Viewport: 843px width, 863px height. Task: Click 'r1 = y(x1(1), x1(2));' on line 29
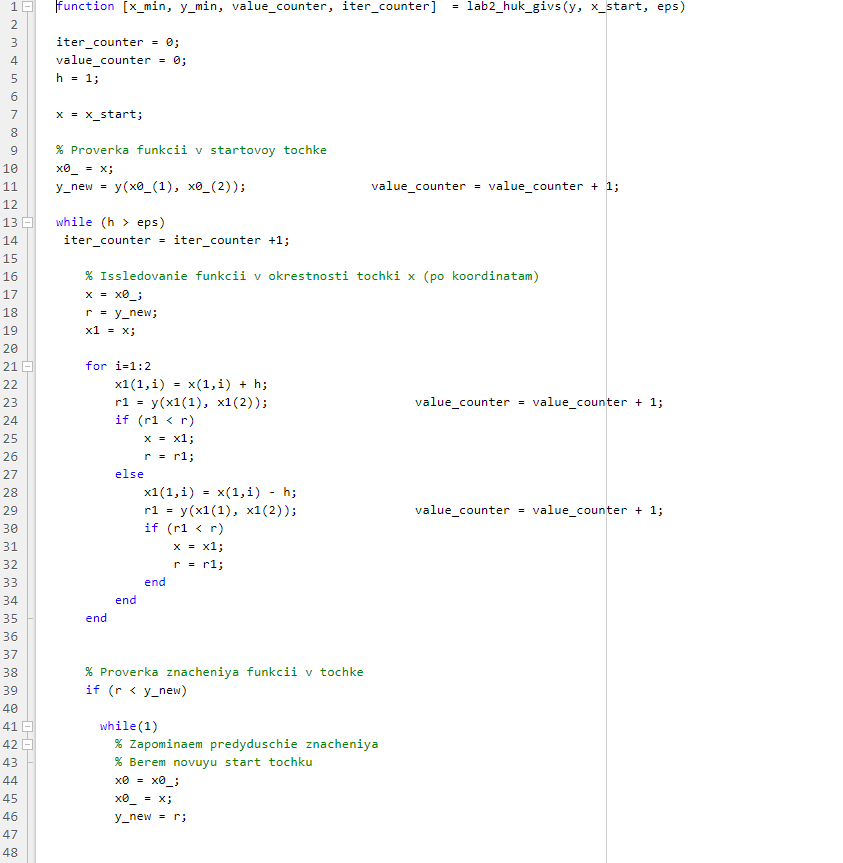[220, 511]
